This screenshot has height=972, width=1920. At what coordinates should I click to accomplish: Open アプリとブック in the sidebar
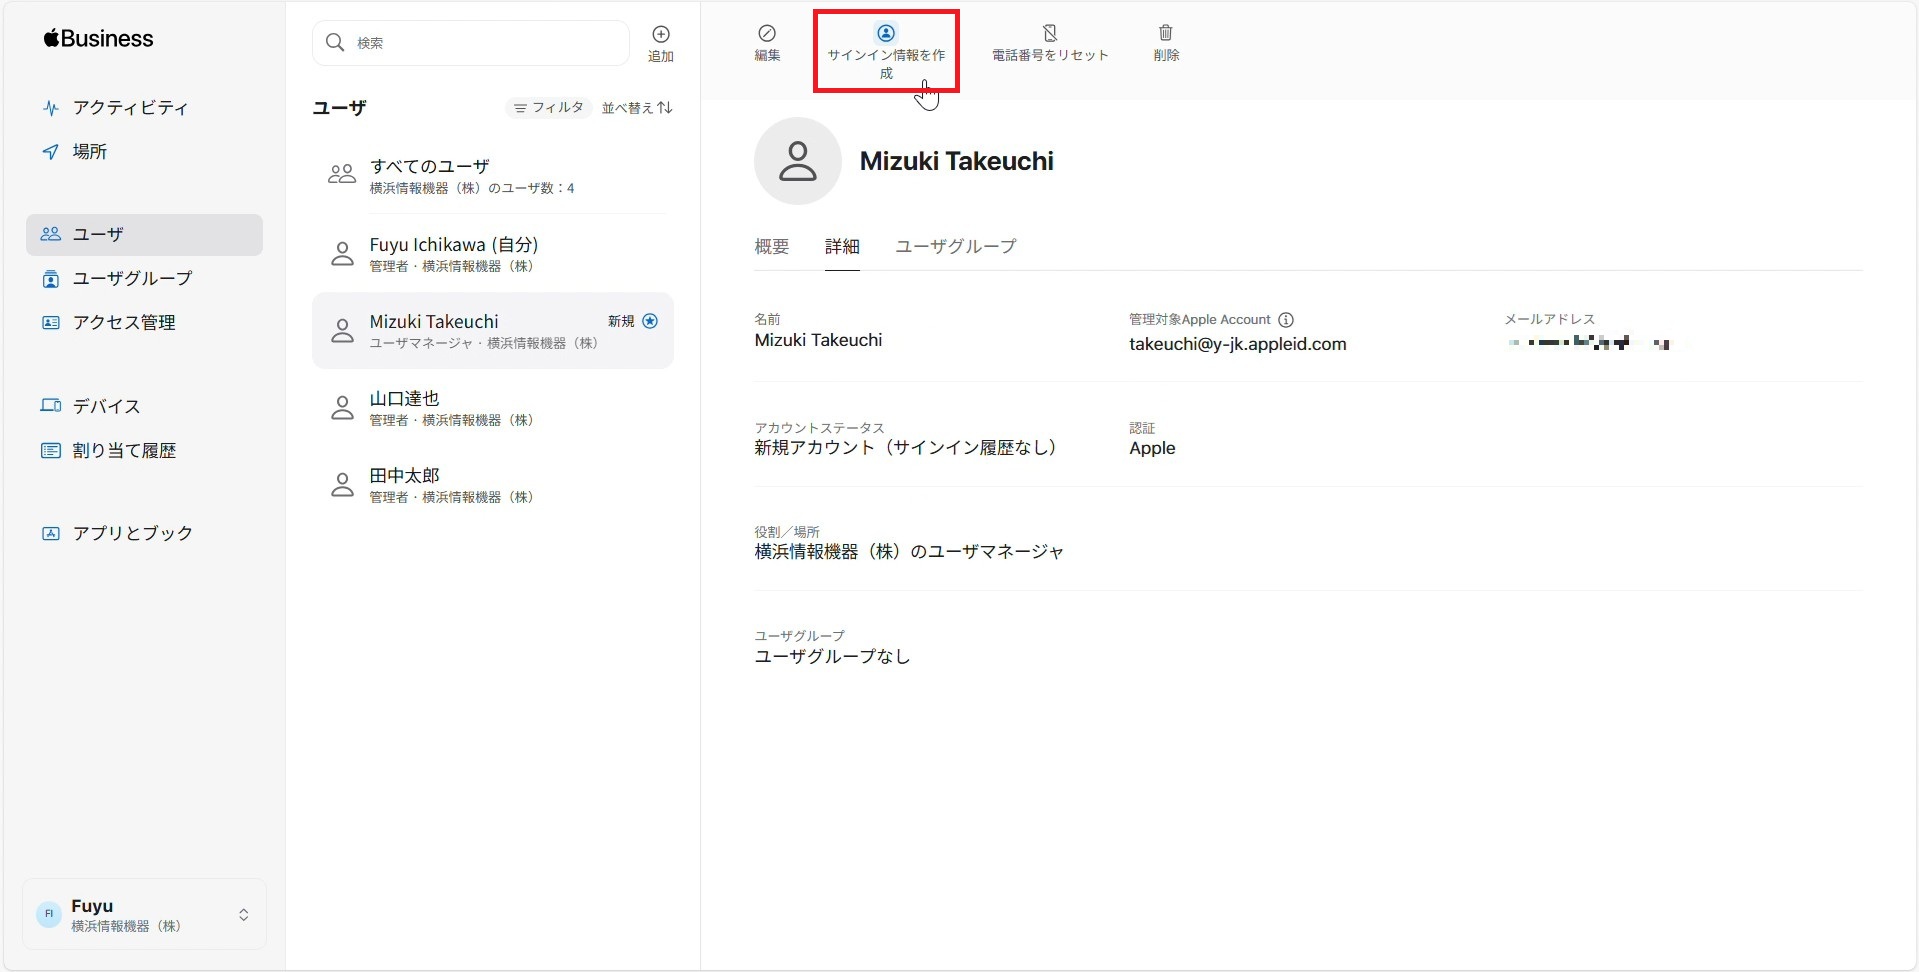click(131, 533)
